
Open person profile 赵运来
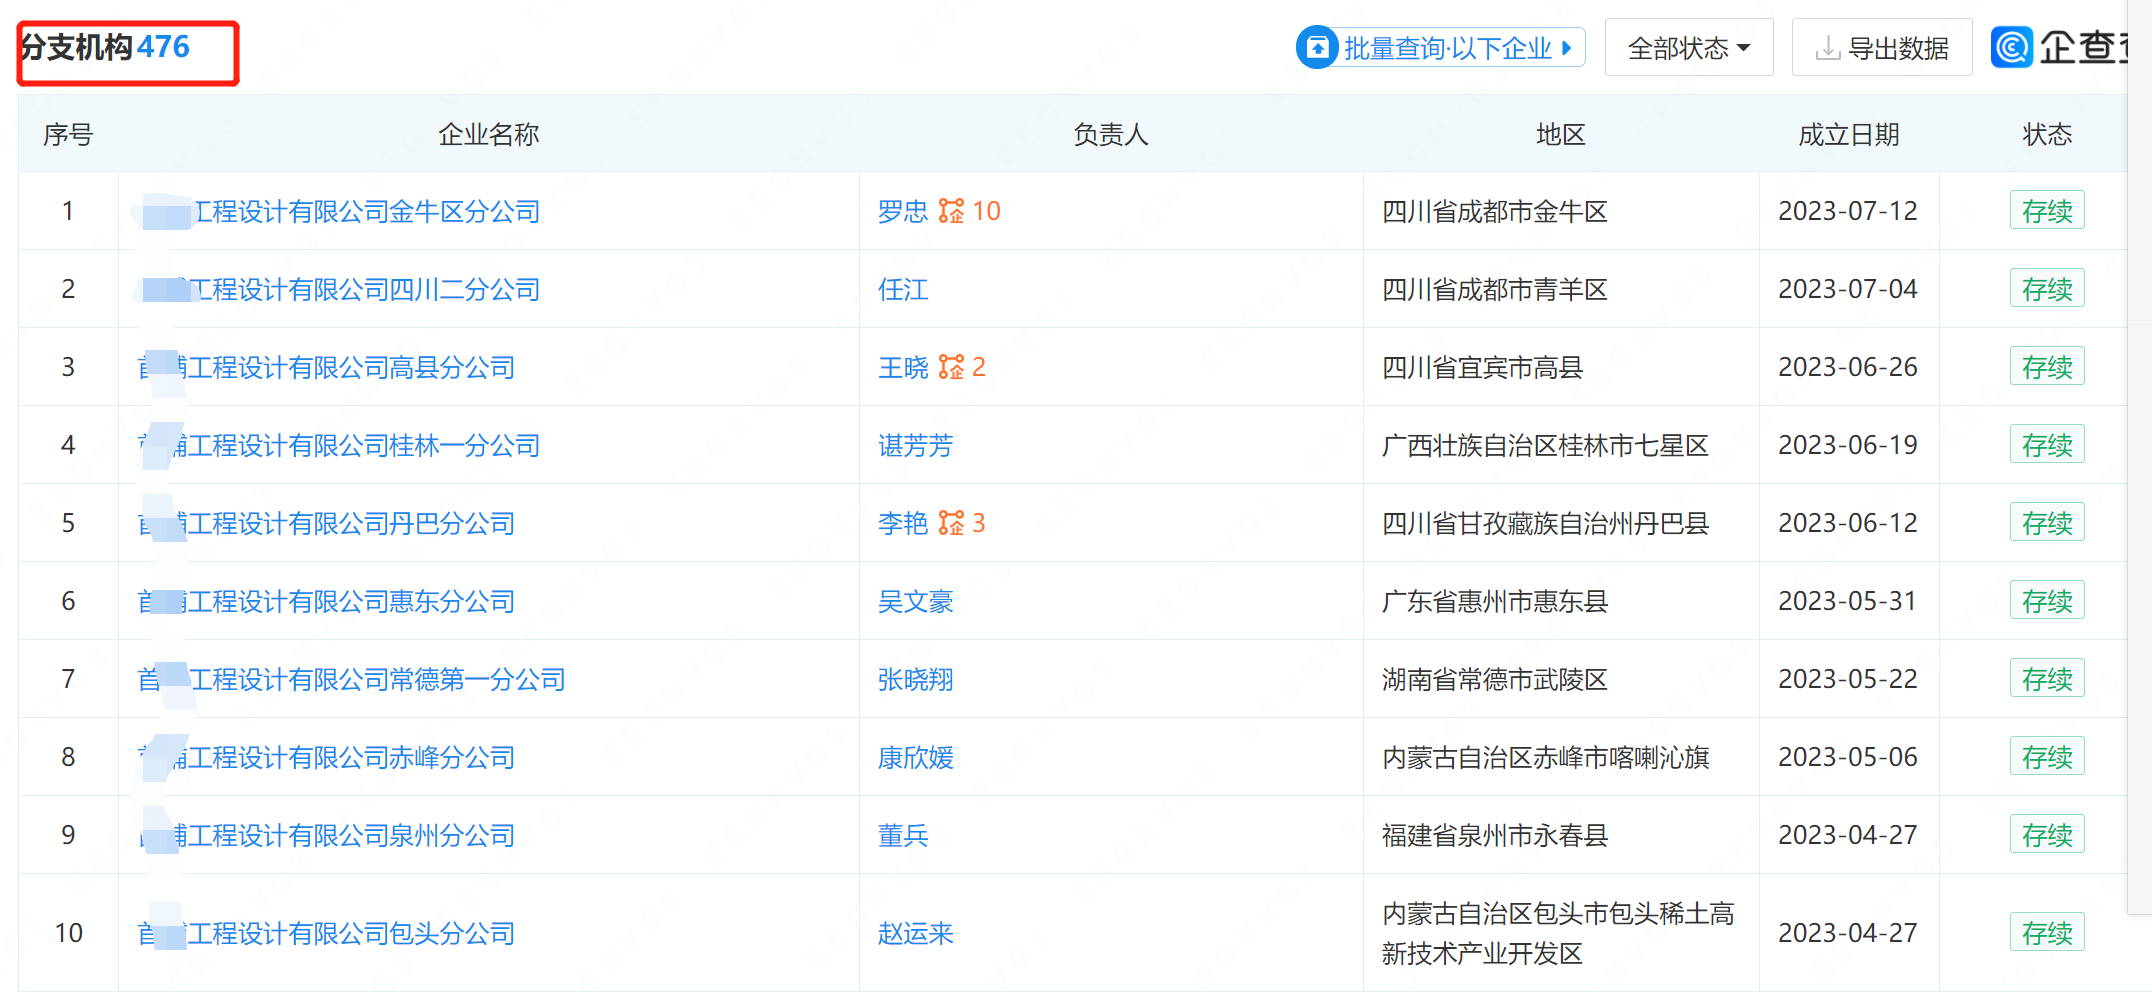(915, 933)
